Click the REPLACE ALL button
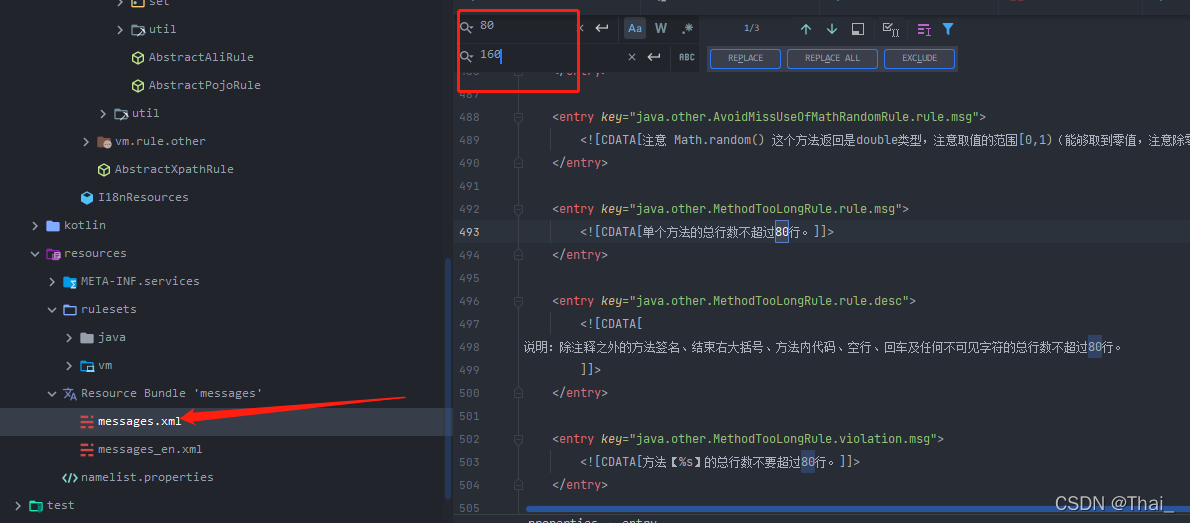 coord(832,58)
